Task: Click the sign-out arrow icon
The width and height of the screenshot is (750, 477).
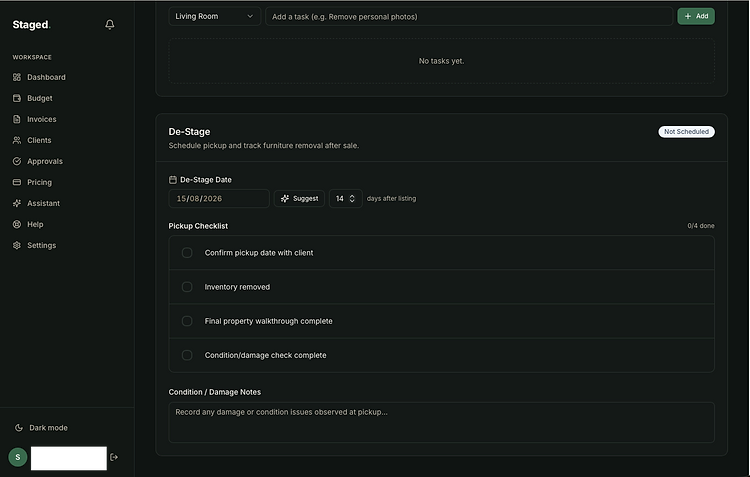Action: click(x=114, y=457)
